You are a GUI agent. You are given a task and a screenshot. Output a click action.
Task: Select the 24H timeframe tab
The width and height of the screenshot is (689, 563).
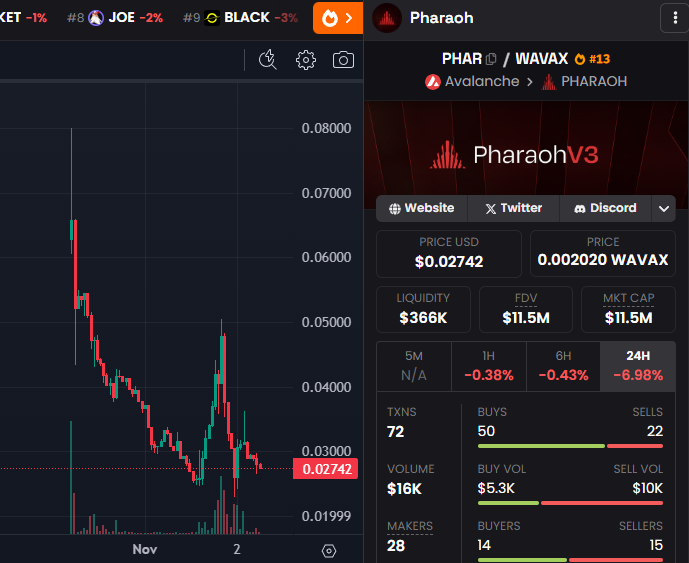pyautogui.click(x=638, y=366)
